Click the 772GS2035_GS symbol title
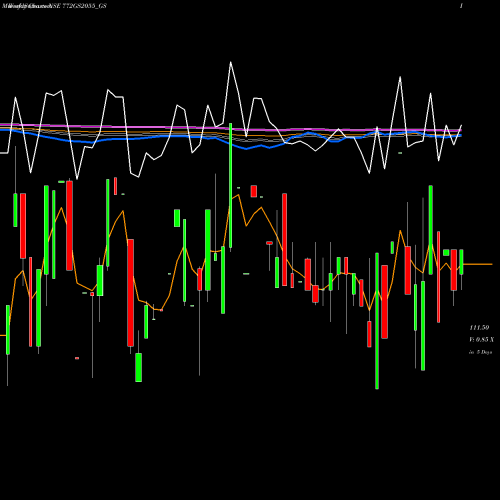Image resolution: width=500 pixels, height=500 pixels. [84, 6]
